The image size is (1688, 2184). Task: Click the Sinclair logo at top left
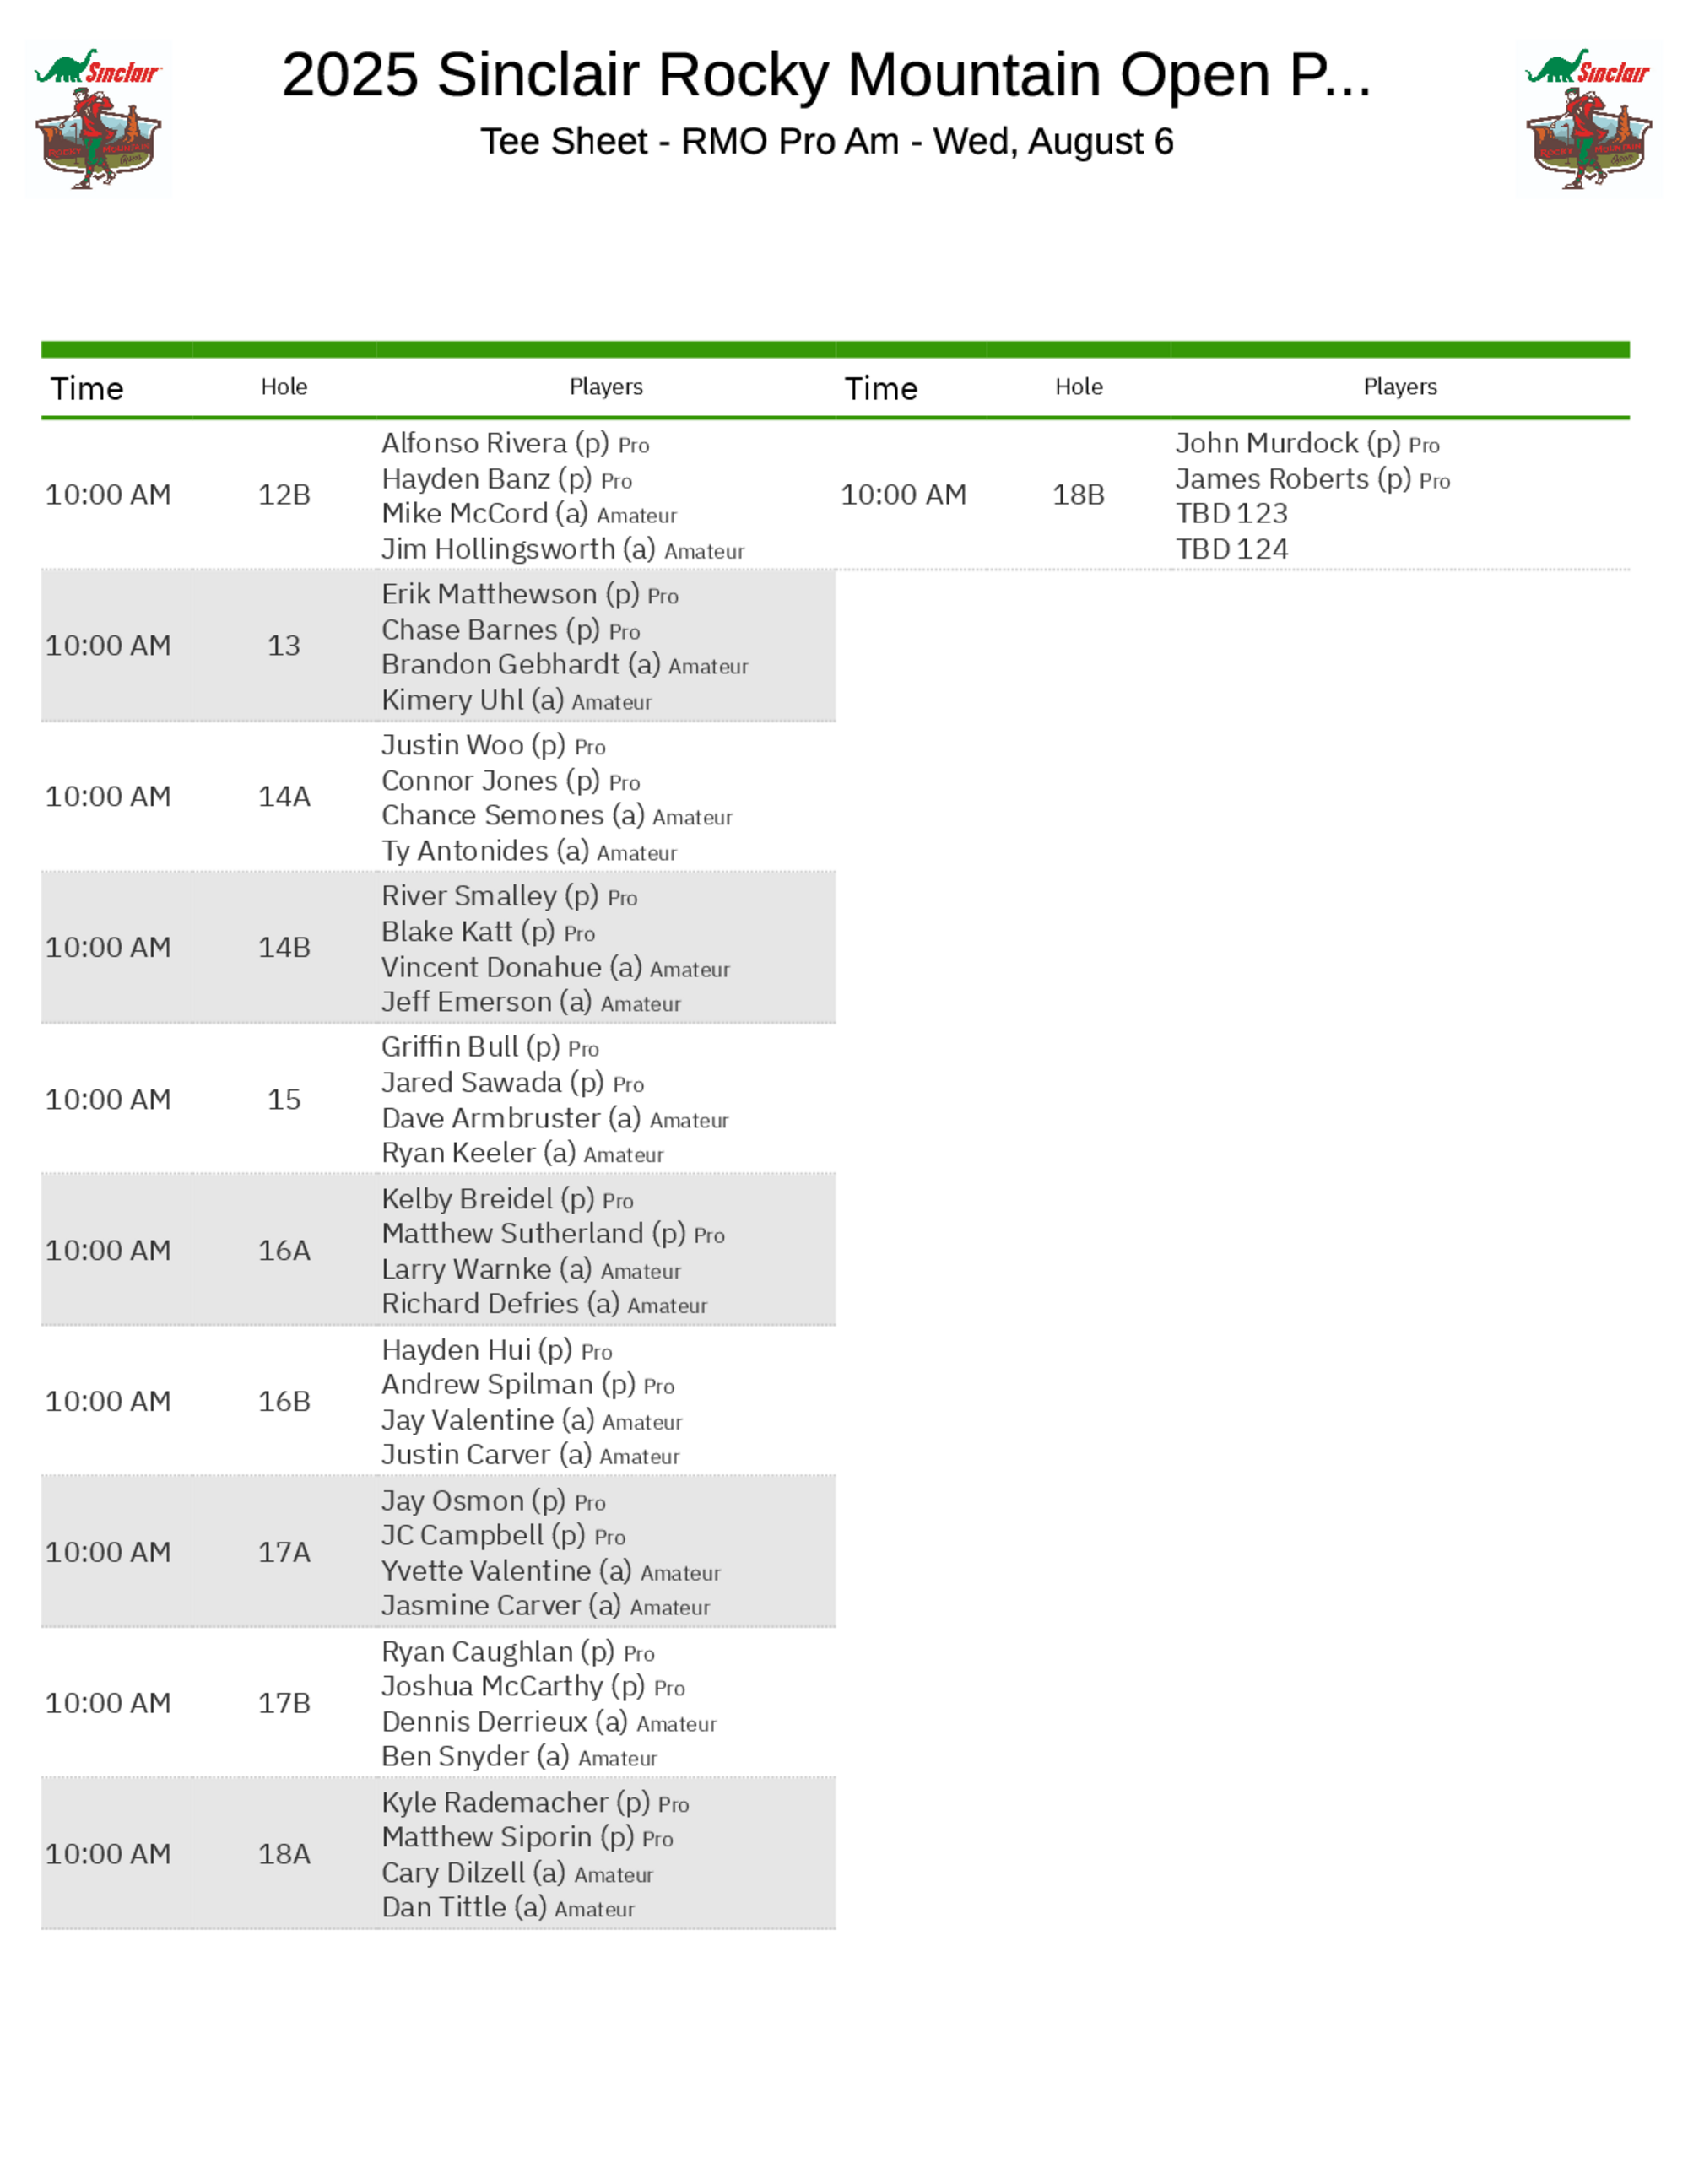pyautogui.click(x=98, y=119)
